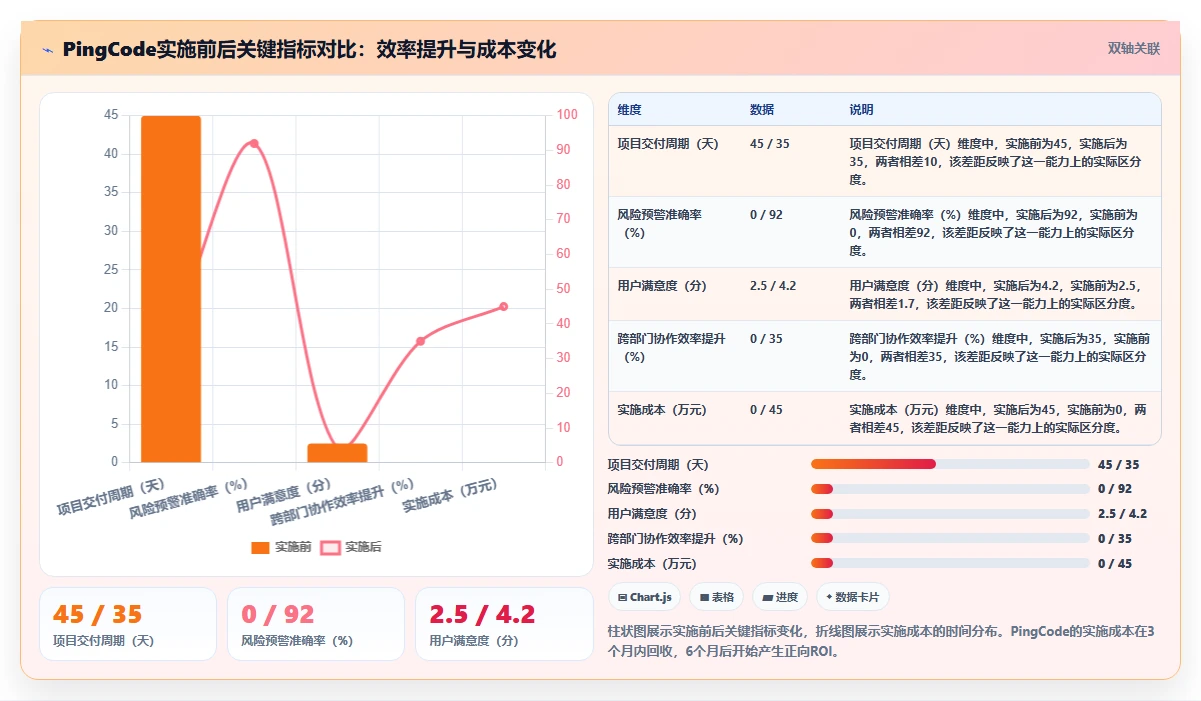This screenshot has width=1201, height=701.
Task: Click the 实施成本（万元） dimension cell in table
Action: point(662,409)
